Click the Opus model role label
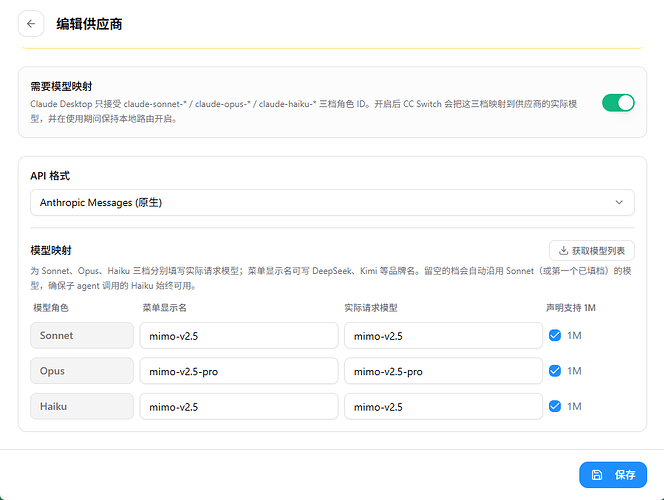Screen dimensions: 664x500 (82, 371)
